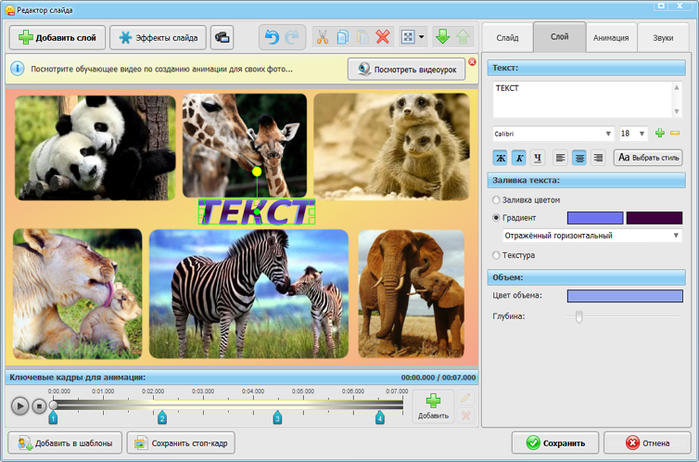Click 'Посмотреть видеоурок' button
699x462 pixels.
click(407, 70)
